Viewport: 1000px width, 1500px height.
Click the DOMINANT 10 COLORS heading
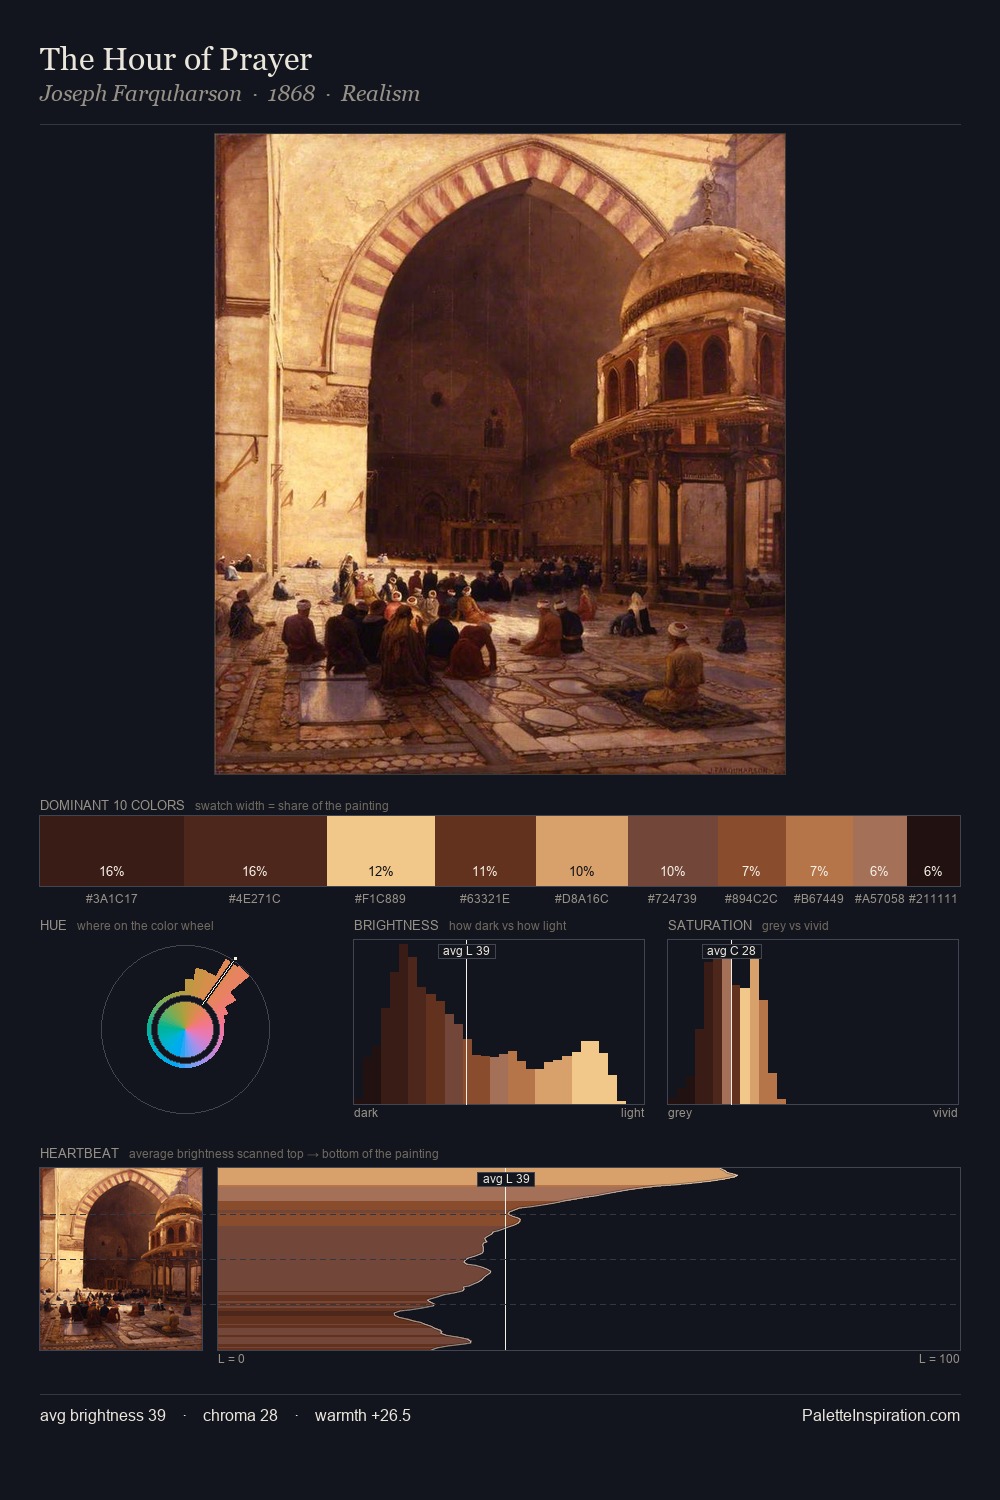point(112,805)
